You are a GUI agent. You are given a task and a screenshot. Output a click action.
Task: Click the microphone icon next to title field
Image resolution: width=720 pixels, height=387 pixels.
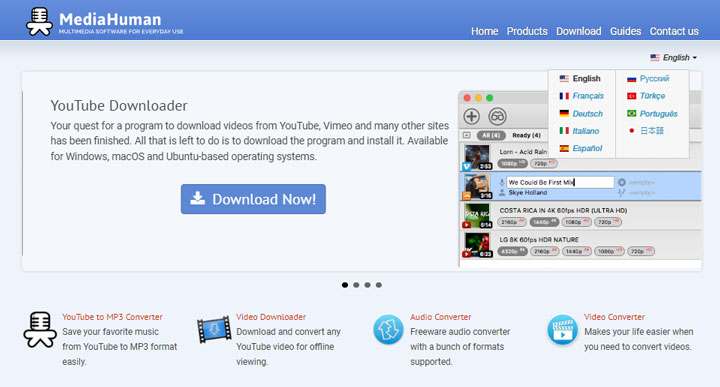tap(501, 183)
